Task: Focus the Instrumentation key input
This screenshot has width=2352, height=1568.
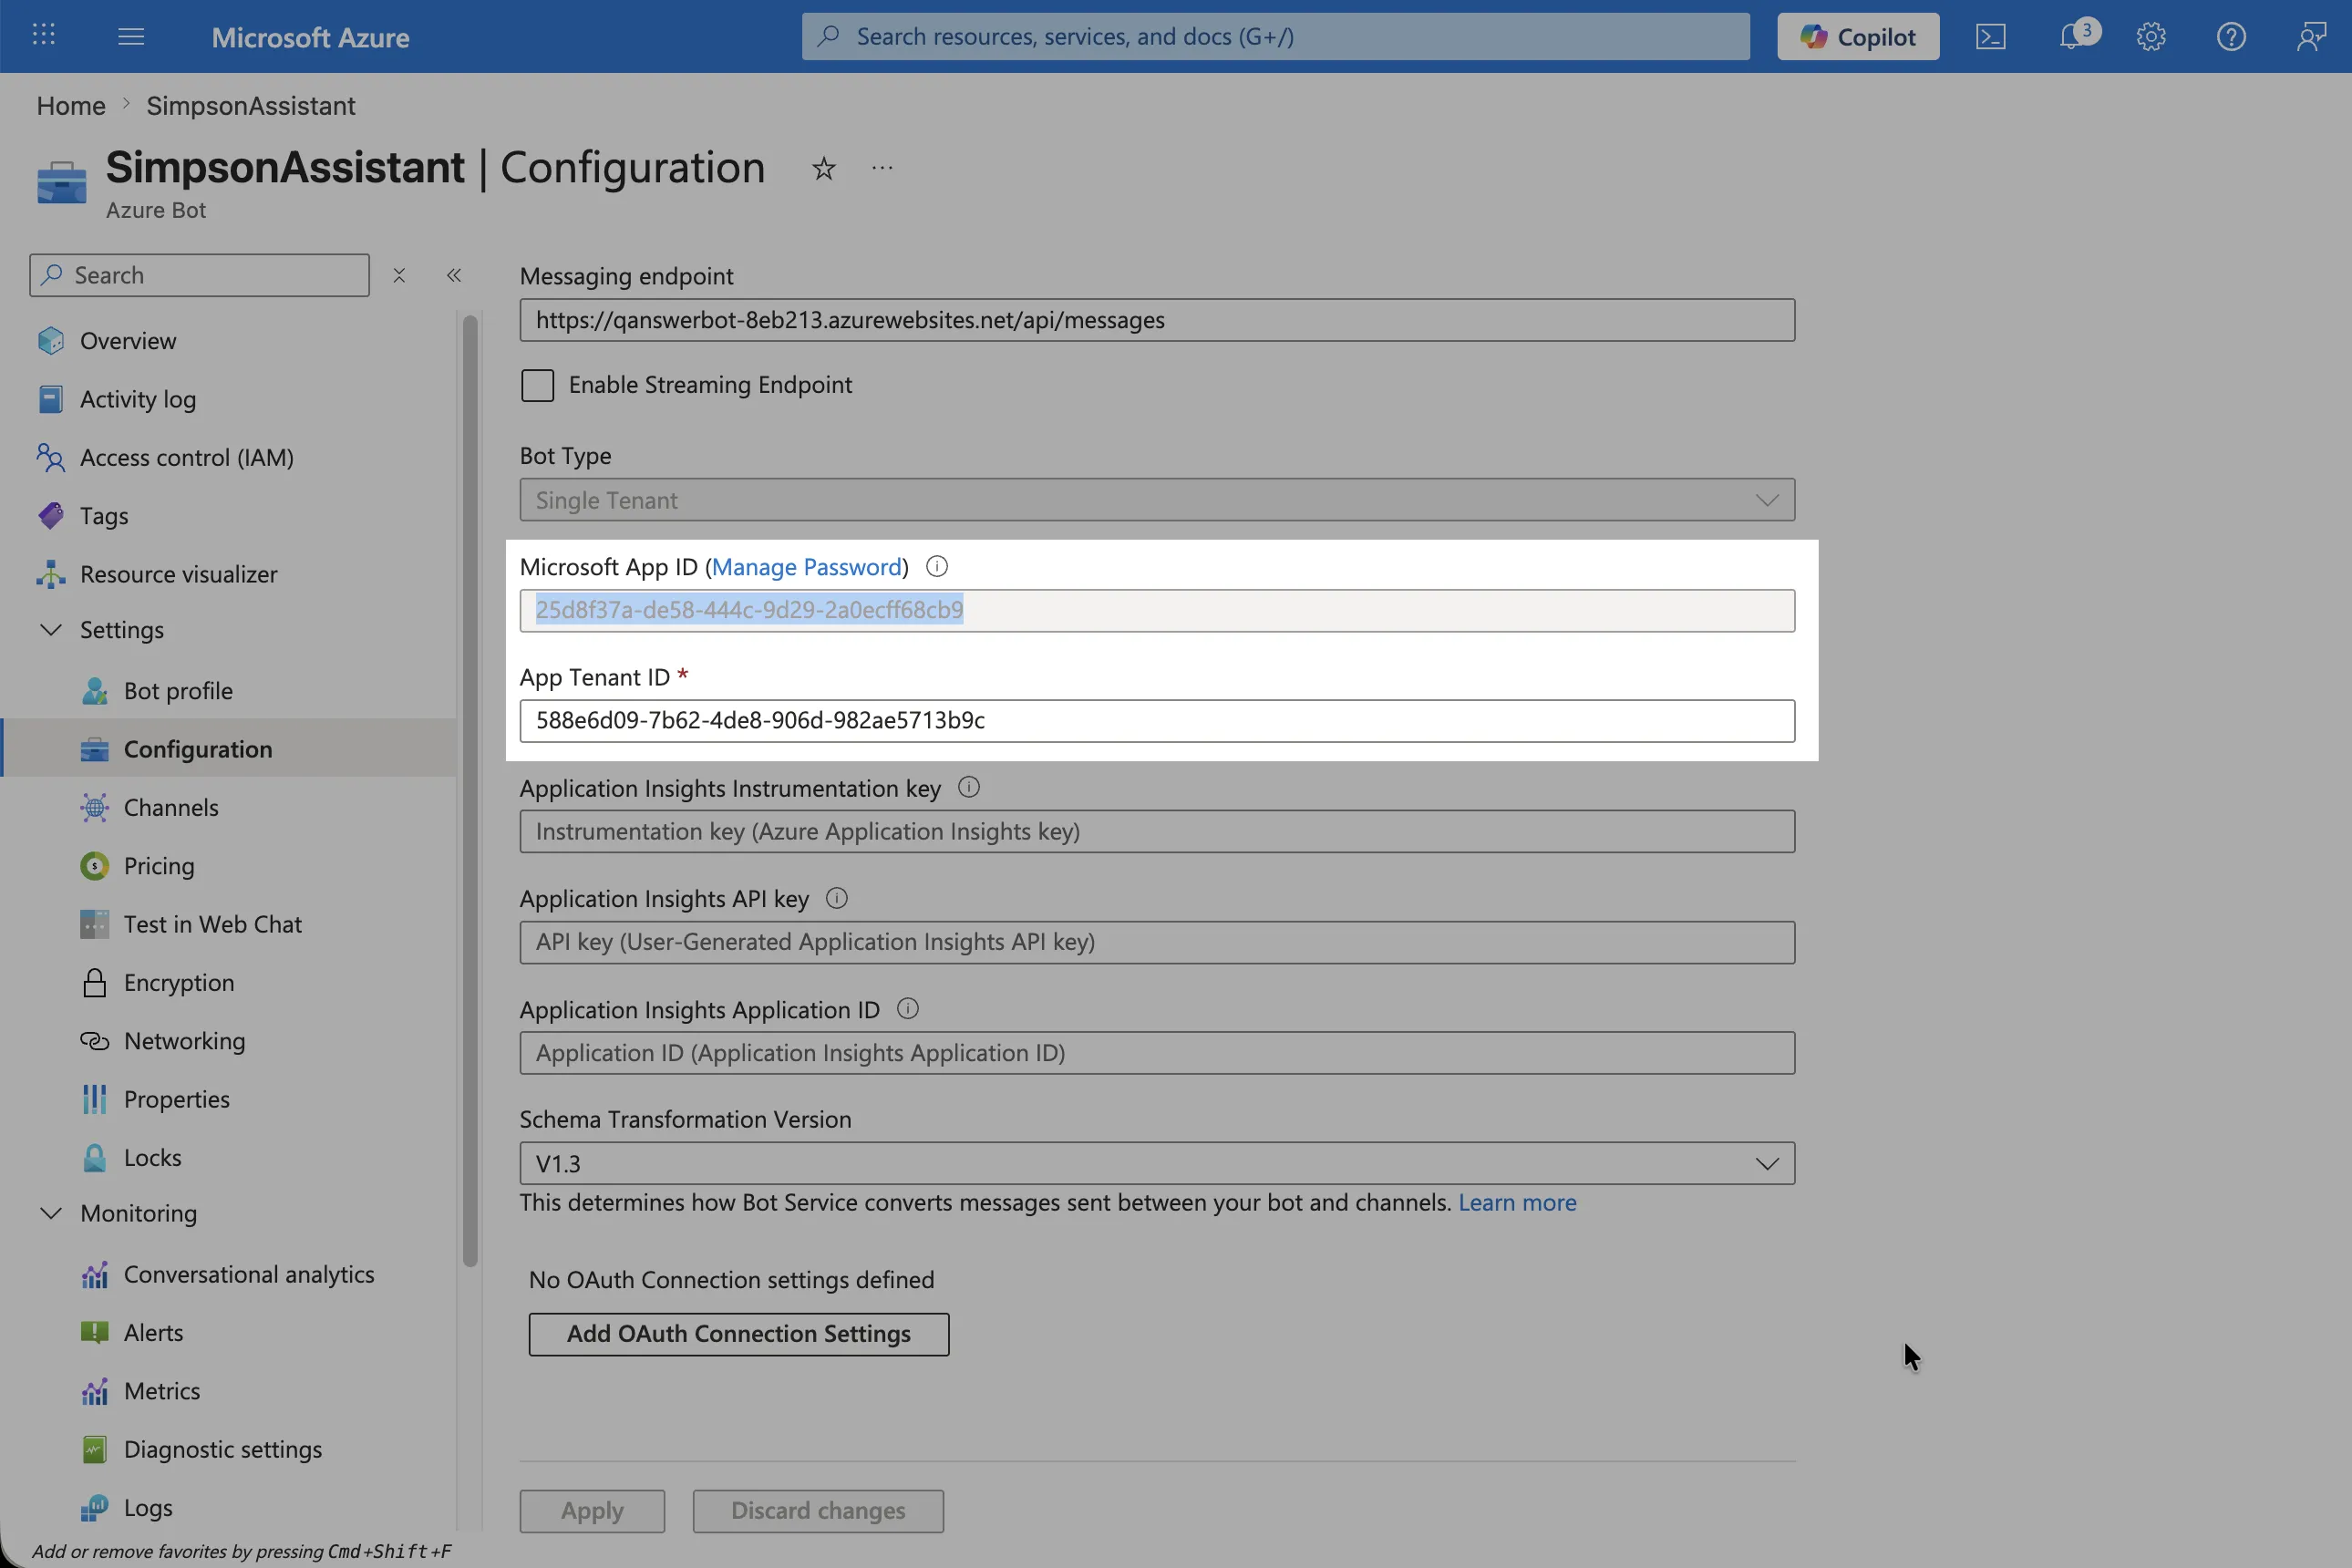Action: [1157, 831]
